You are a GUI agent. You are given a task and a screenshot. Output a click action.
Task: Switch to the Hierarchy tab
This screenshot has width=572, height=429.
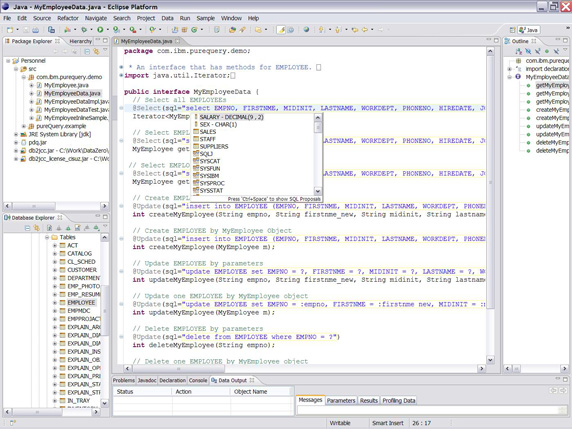tap(81, 41)
